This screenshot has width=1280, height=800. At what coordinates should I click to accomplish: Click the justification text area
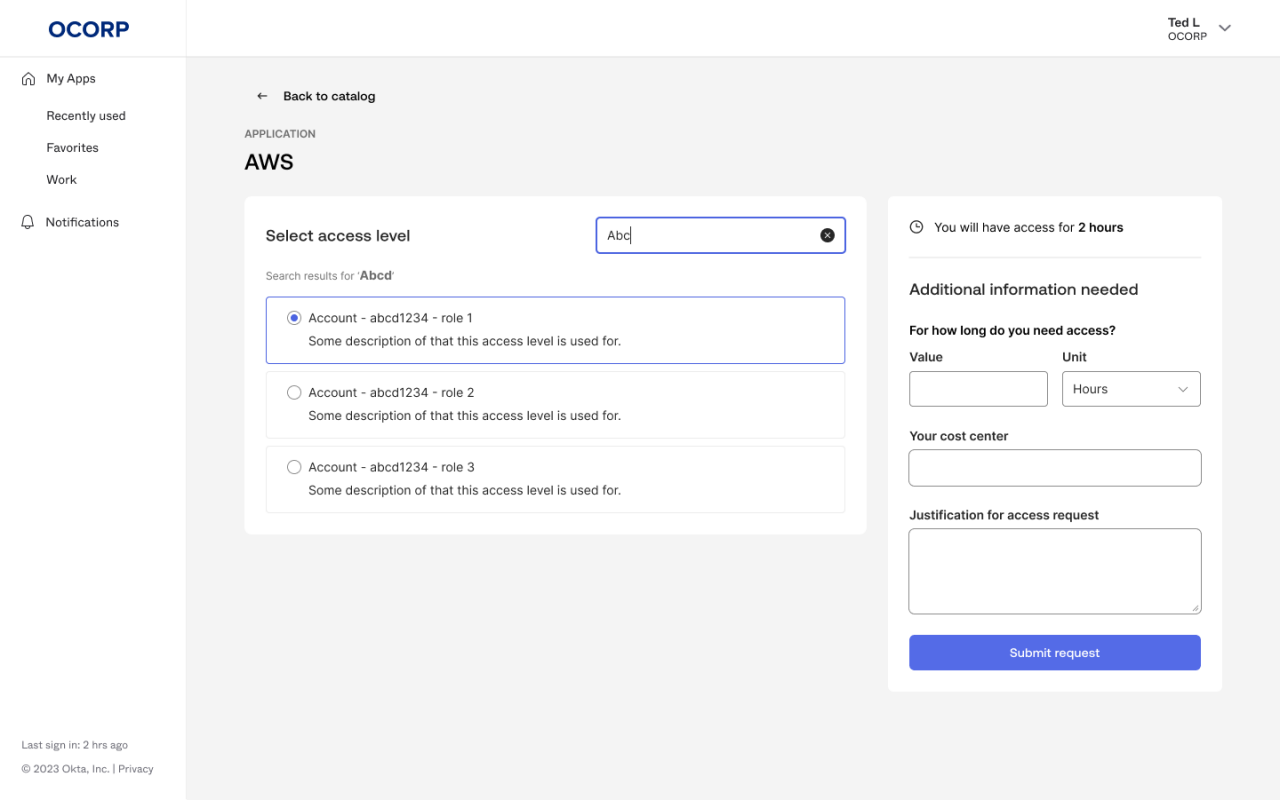coord(1054,570)
